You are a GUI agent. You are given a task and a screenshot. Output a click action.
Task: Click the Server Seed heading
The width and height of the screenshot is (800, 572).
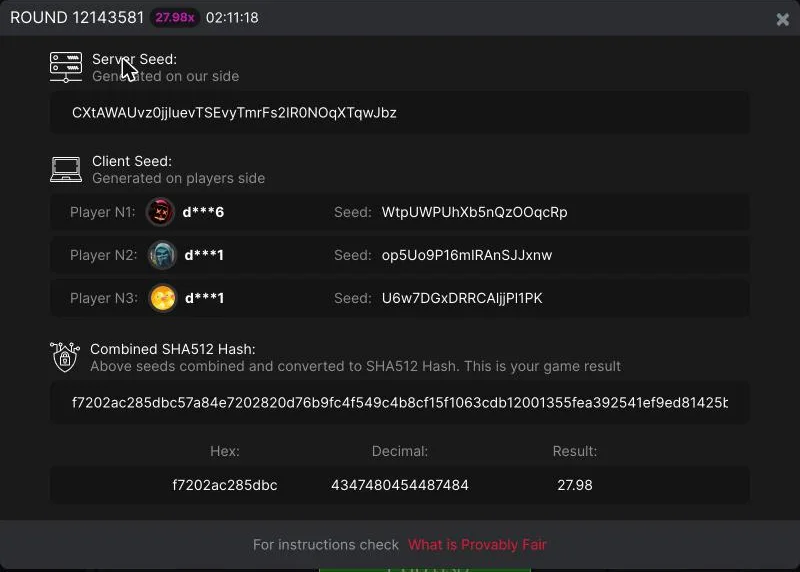point(134,59)
